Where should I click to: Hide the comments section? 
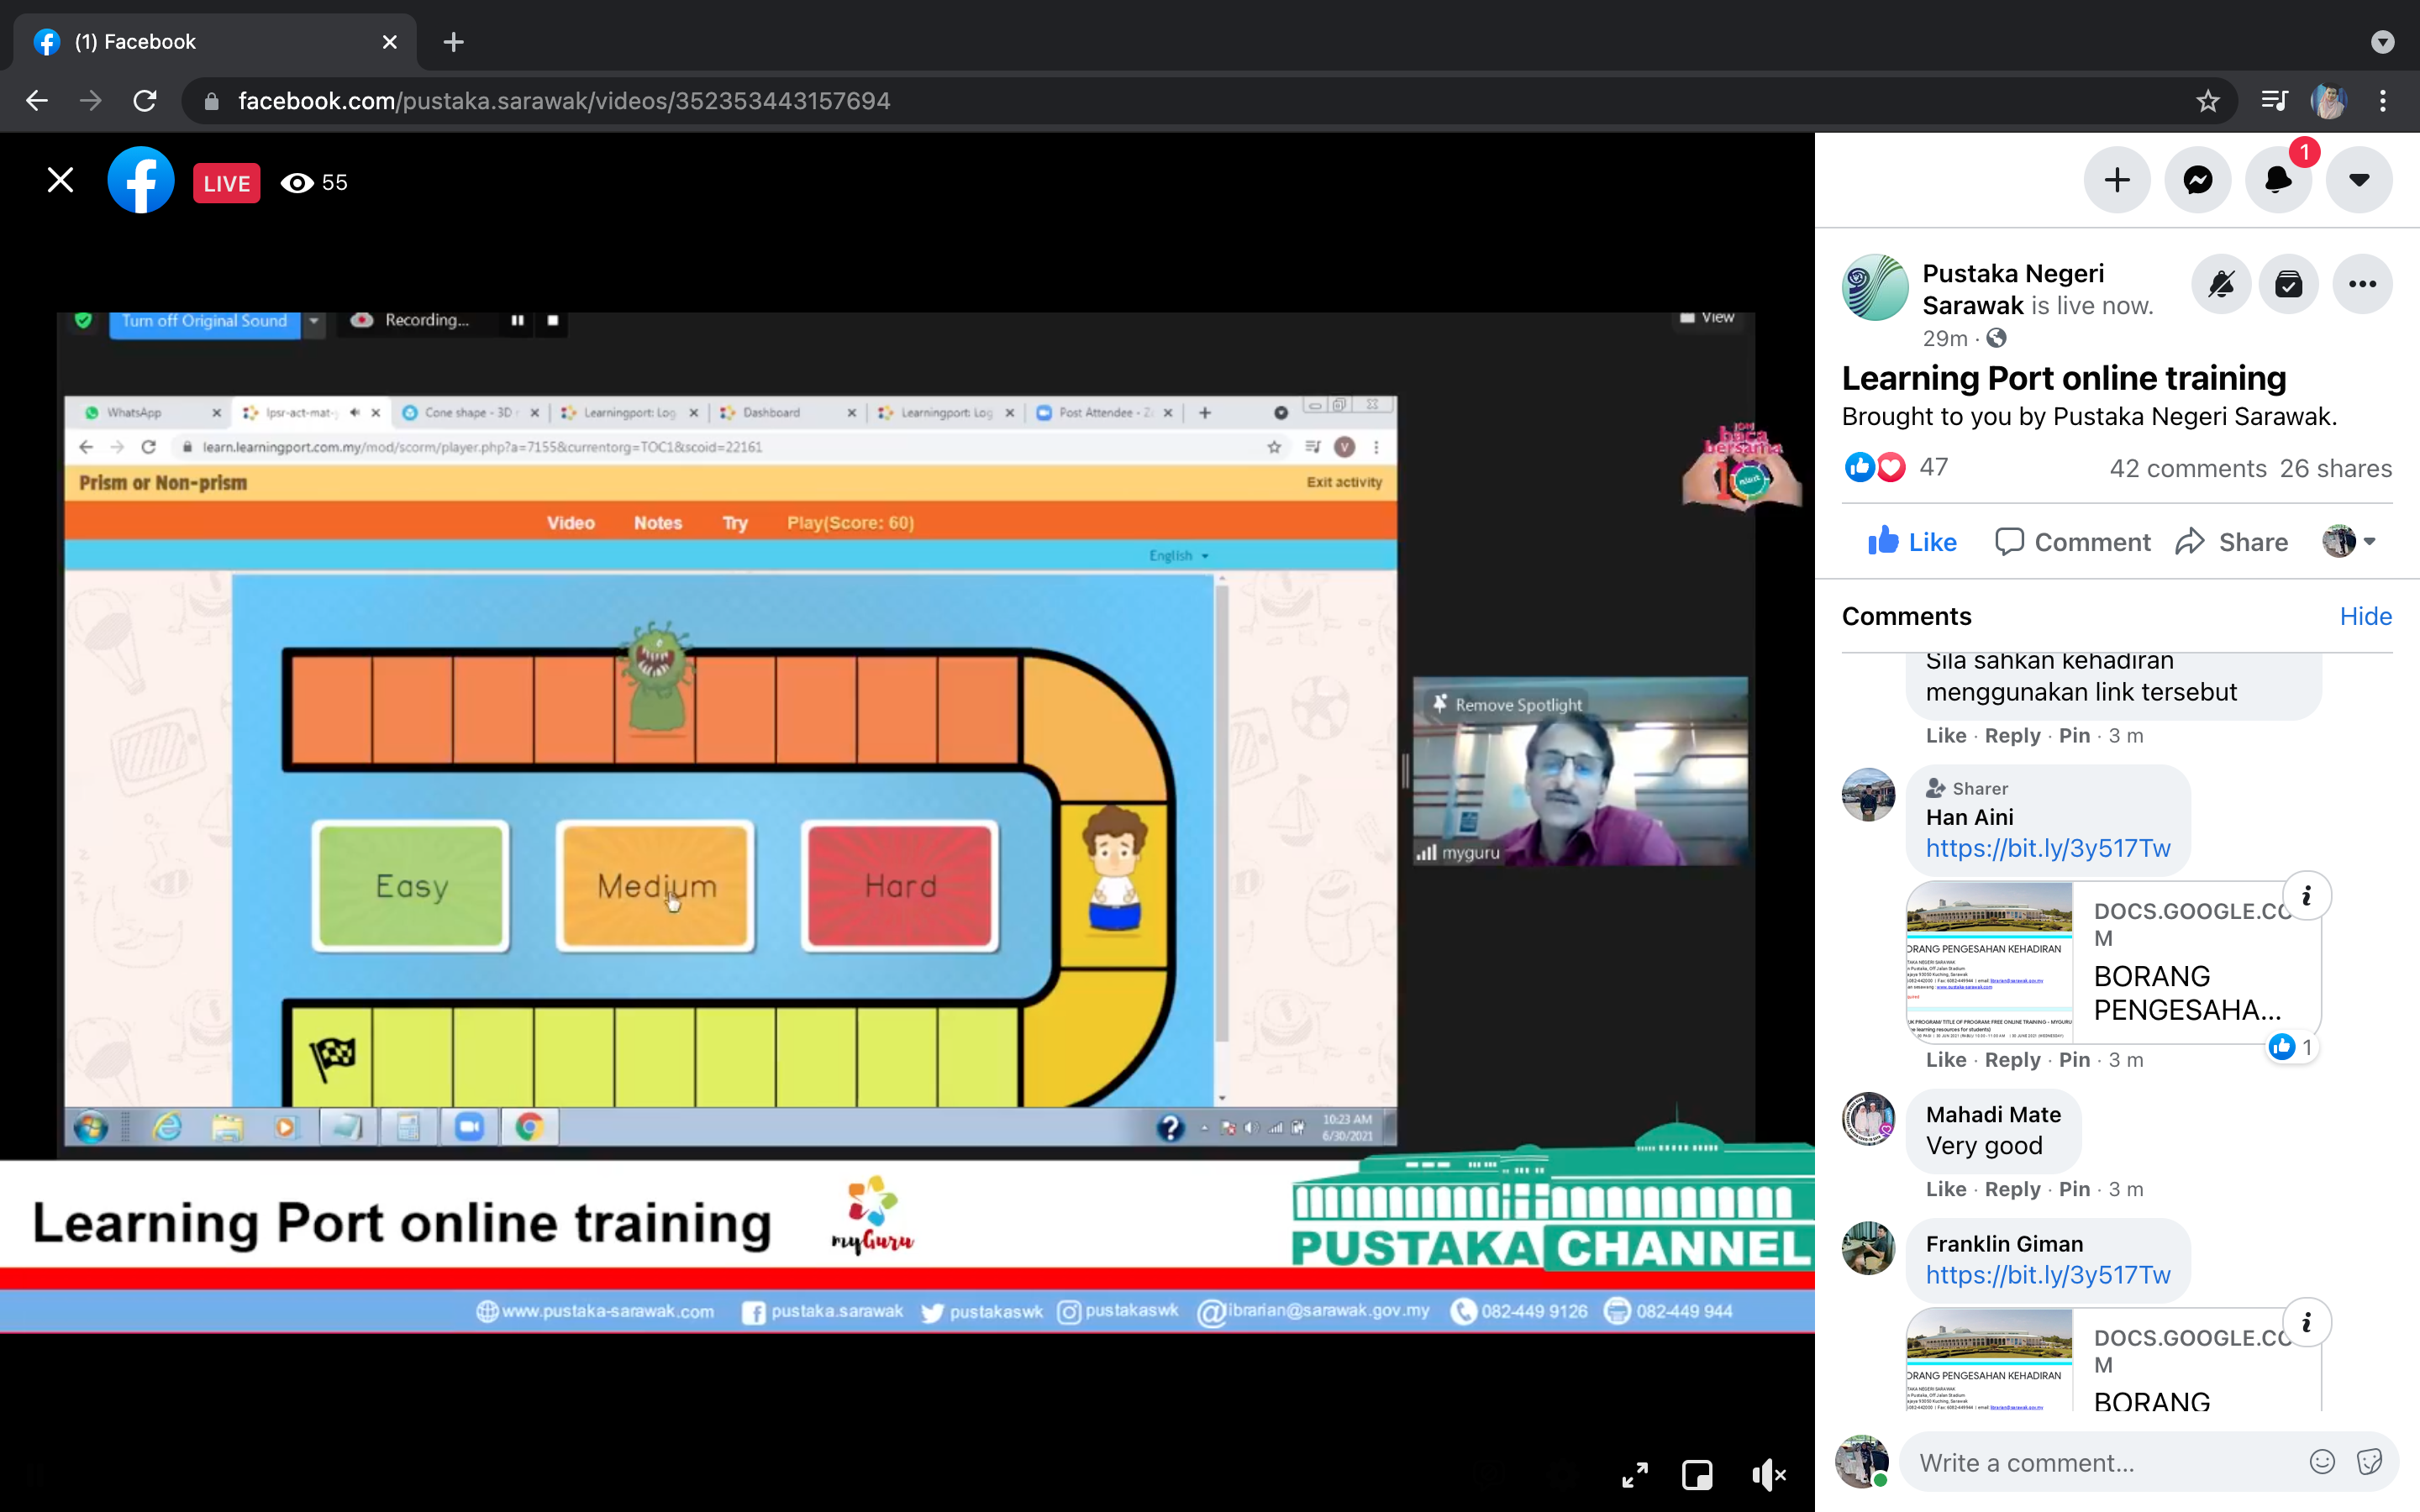click(2365, 616)
